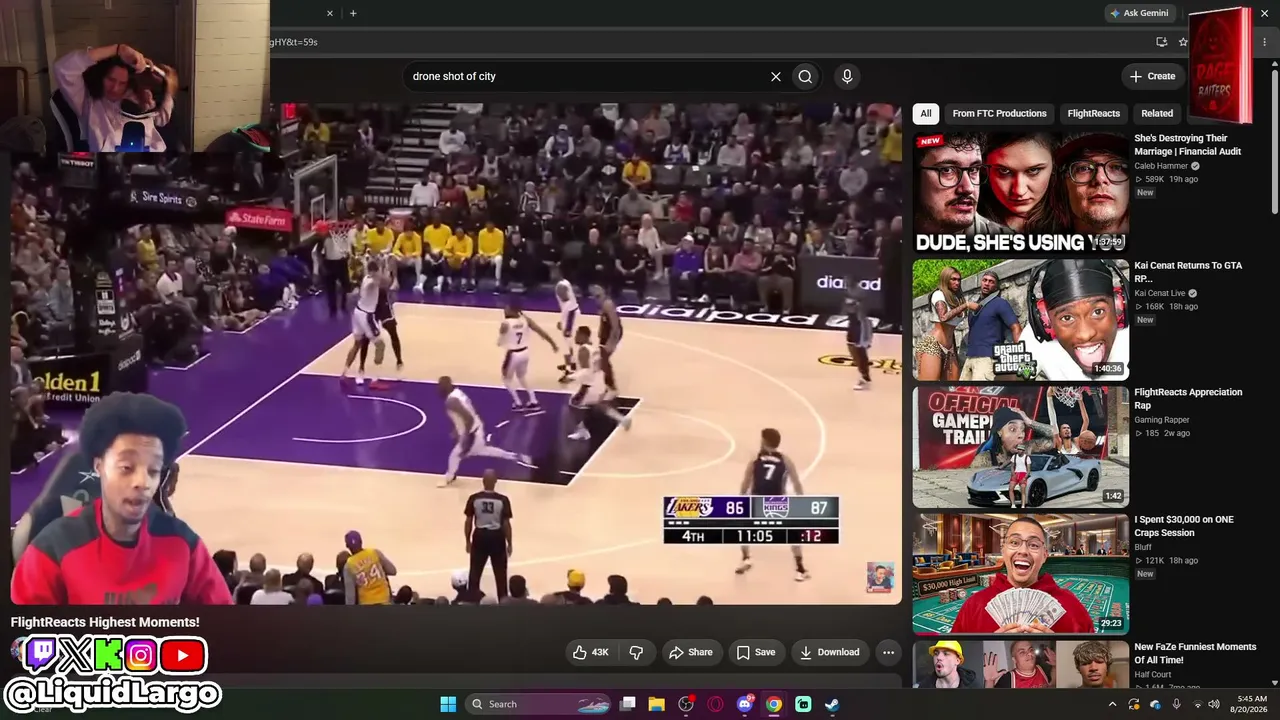The width and height of the screenshot is (1280, 720).
Task: Click the sync status tray icon
Action: pyautogui.click(x=1134, y=704)
